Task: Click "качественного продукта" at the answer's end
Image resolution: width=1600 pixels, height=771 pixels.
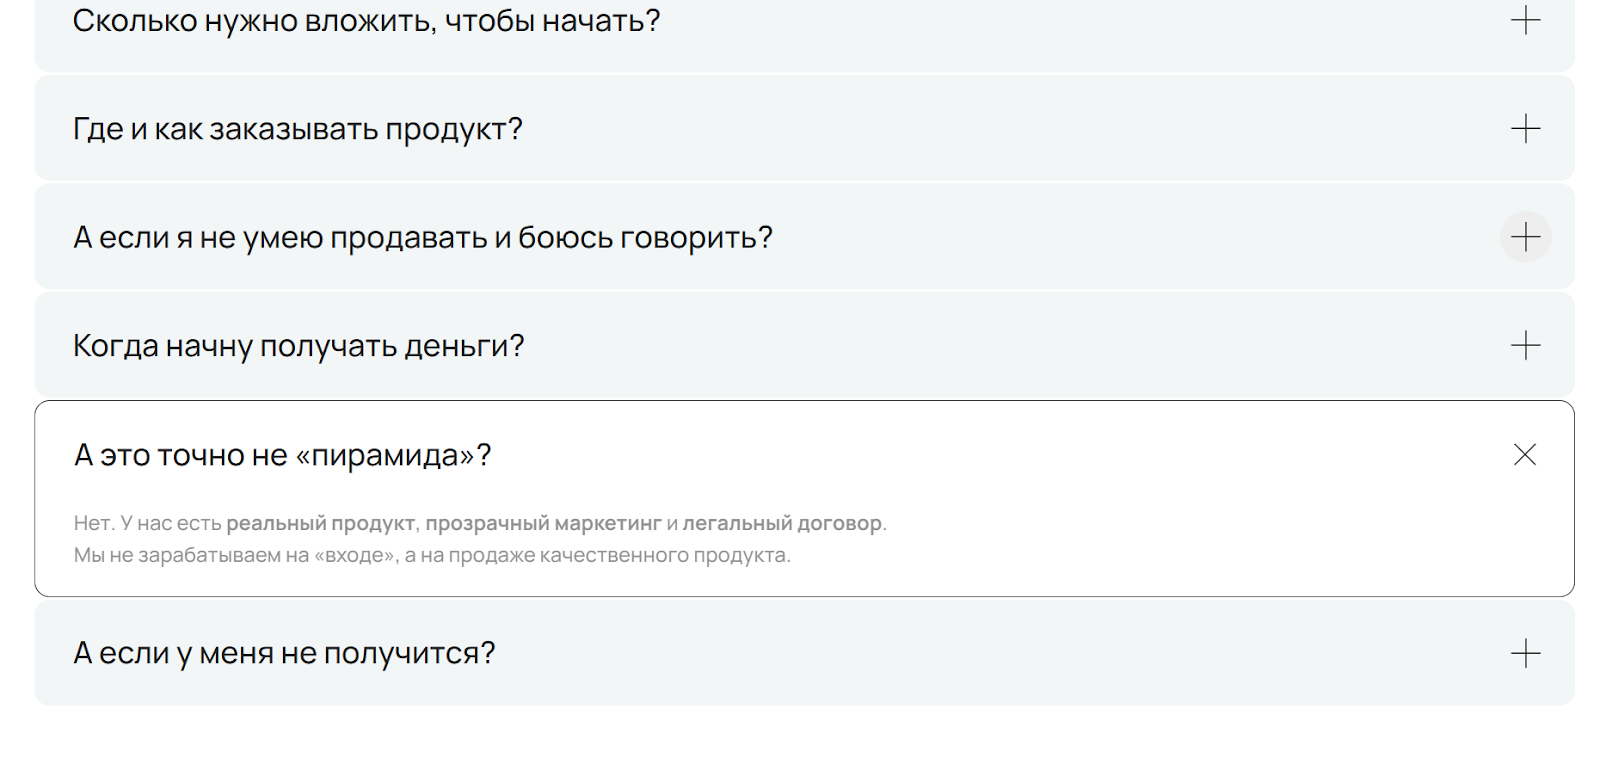Action: (x=664, y=555)
